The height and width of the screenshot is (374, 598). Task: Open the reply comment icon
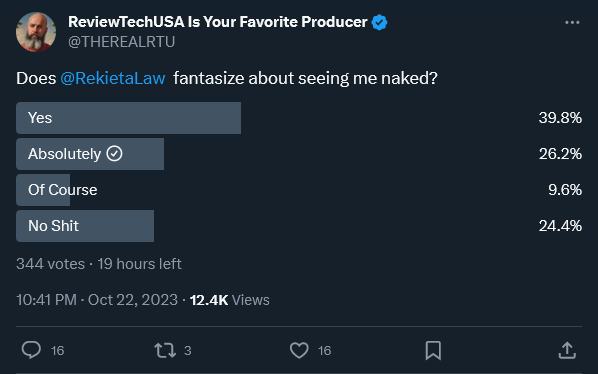pos(31,350)
